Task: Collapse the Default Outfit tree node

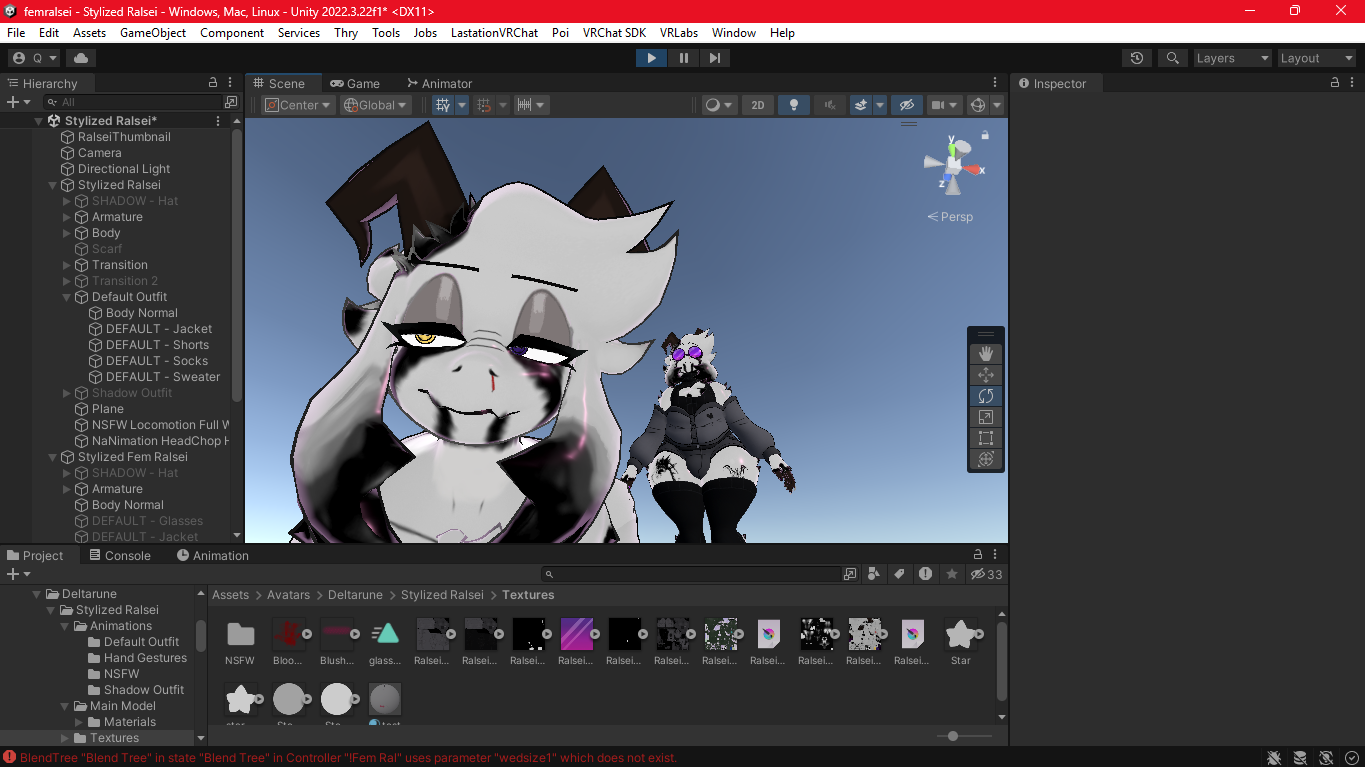Action: pos(67,297)
